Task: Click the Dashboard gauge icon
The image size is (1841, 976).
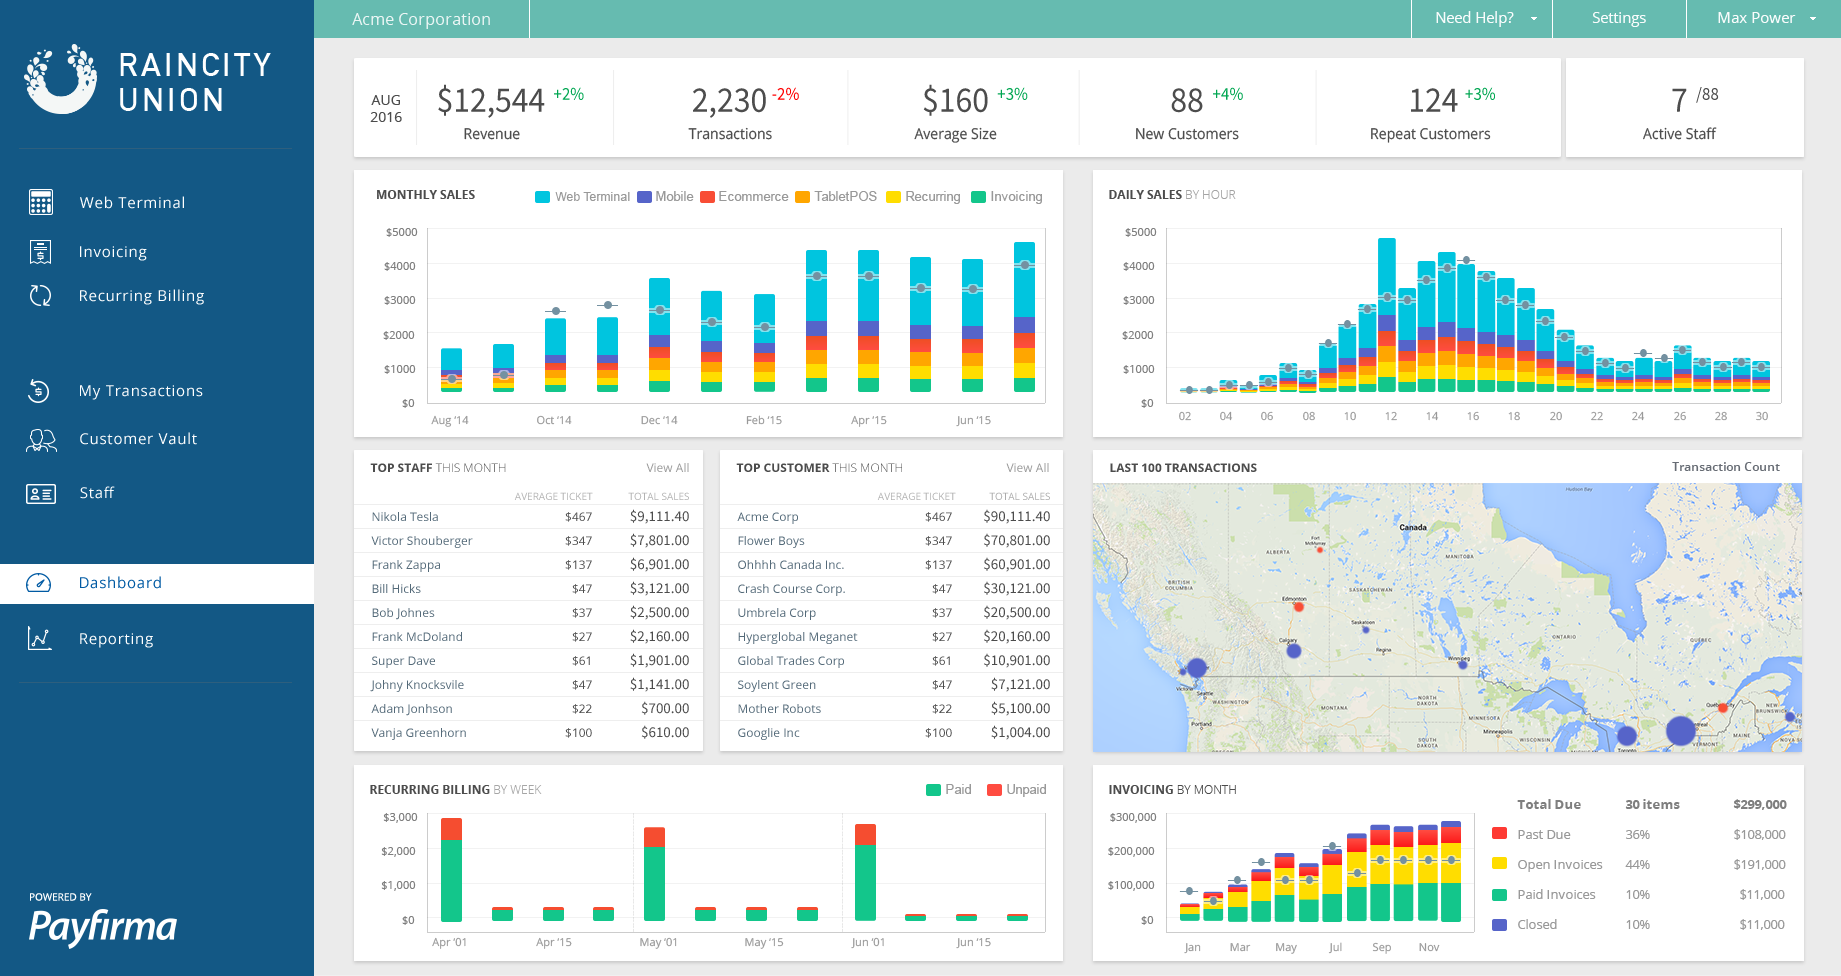Action: [x=39, y=583]
